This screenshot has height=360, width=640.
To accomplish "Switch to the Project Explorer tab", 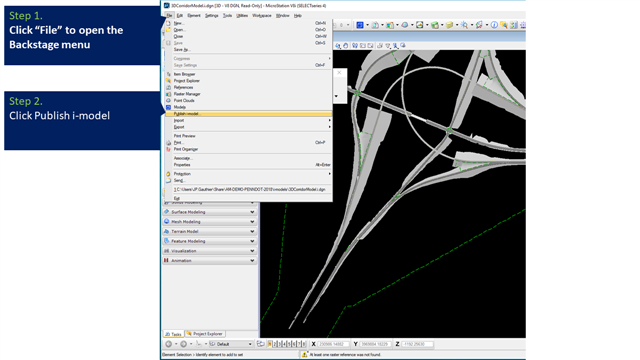I will point(205,334).
